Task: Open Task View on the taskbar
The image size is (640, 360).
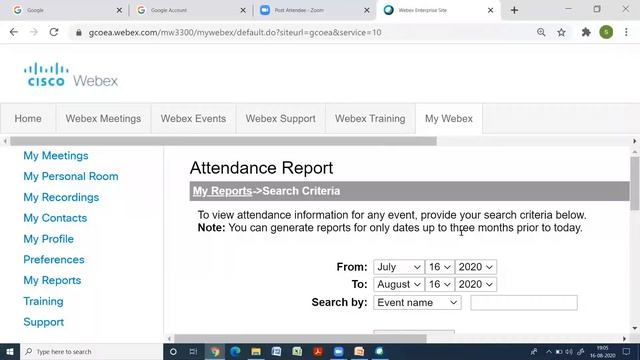Action: coord(193,351)
